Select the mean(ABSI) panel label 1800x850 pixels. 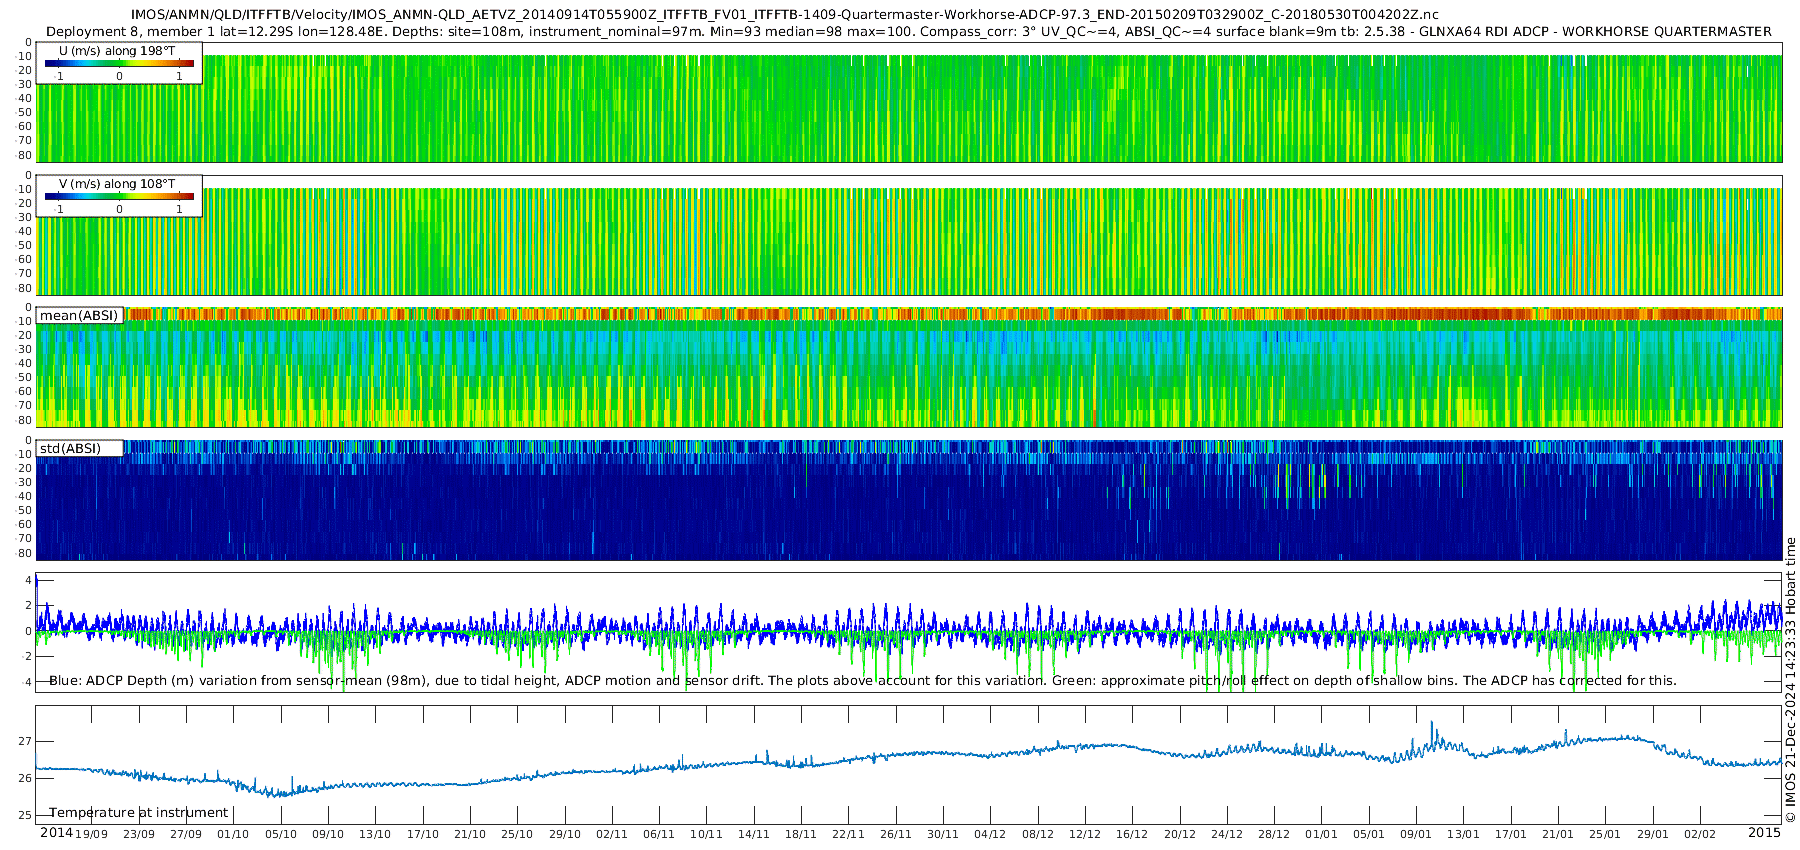79,316
